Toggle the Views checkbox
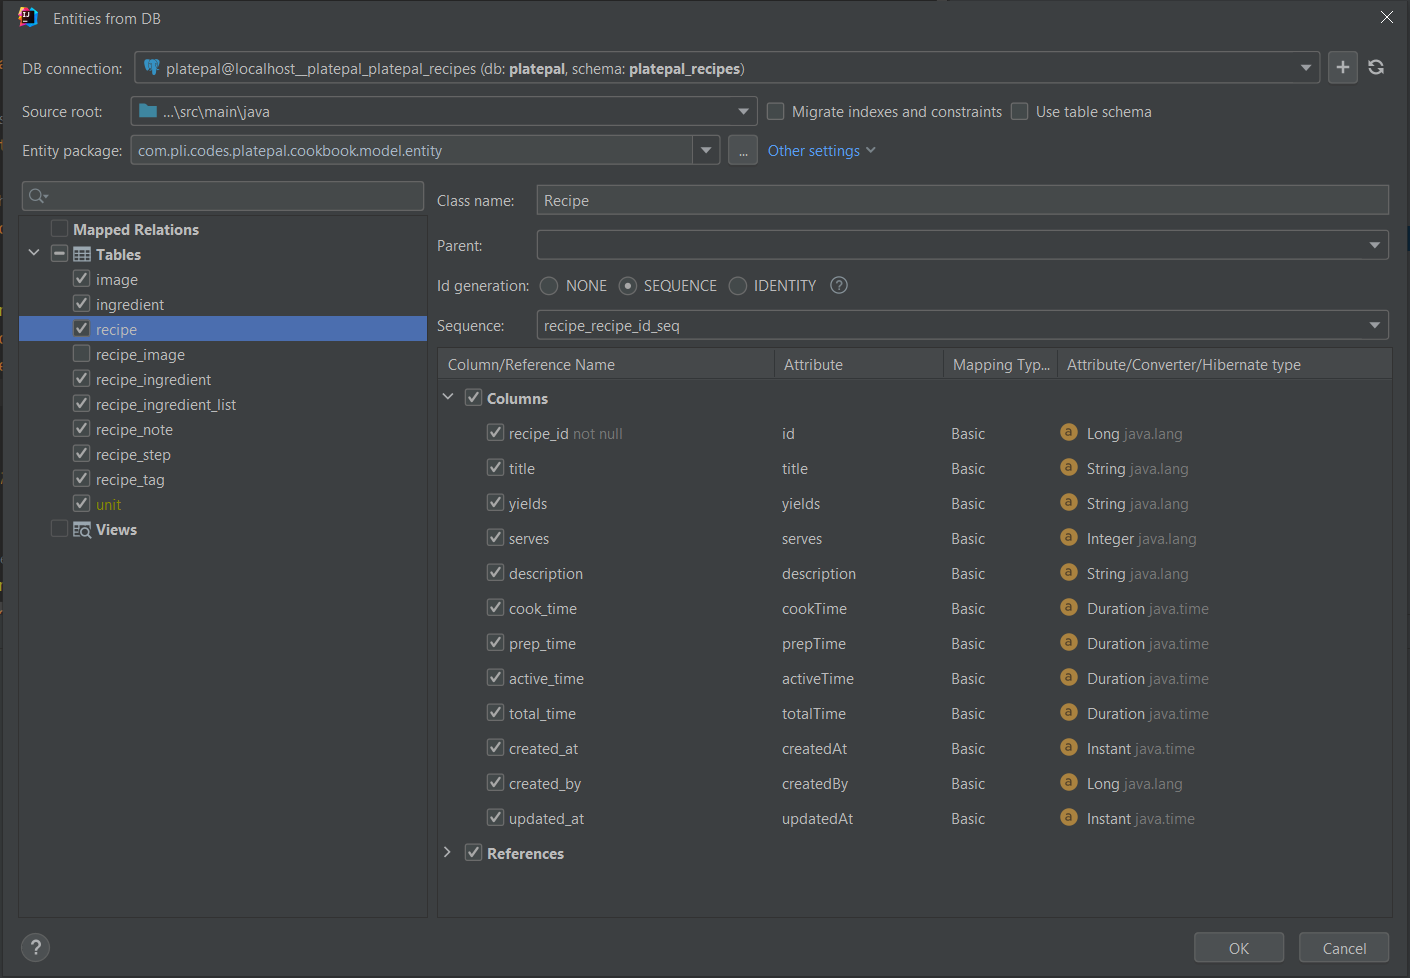This screenshot has width=1410, height=978. 60,529
